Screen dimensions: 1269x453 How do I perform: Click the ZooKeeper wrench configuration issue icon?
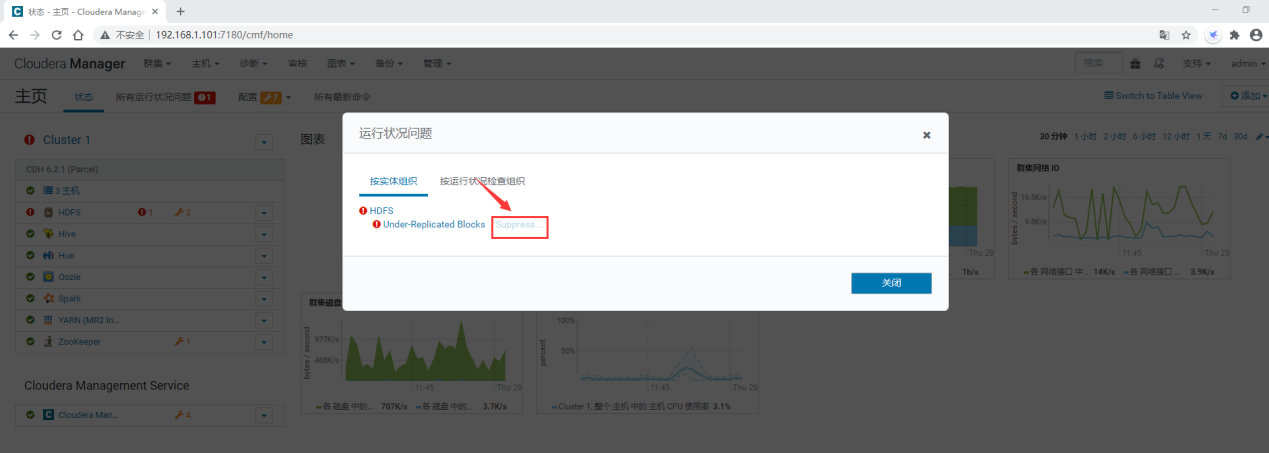point(182,342)
